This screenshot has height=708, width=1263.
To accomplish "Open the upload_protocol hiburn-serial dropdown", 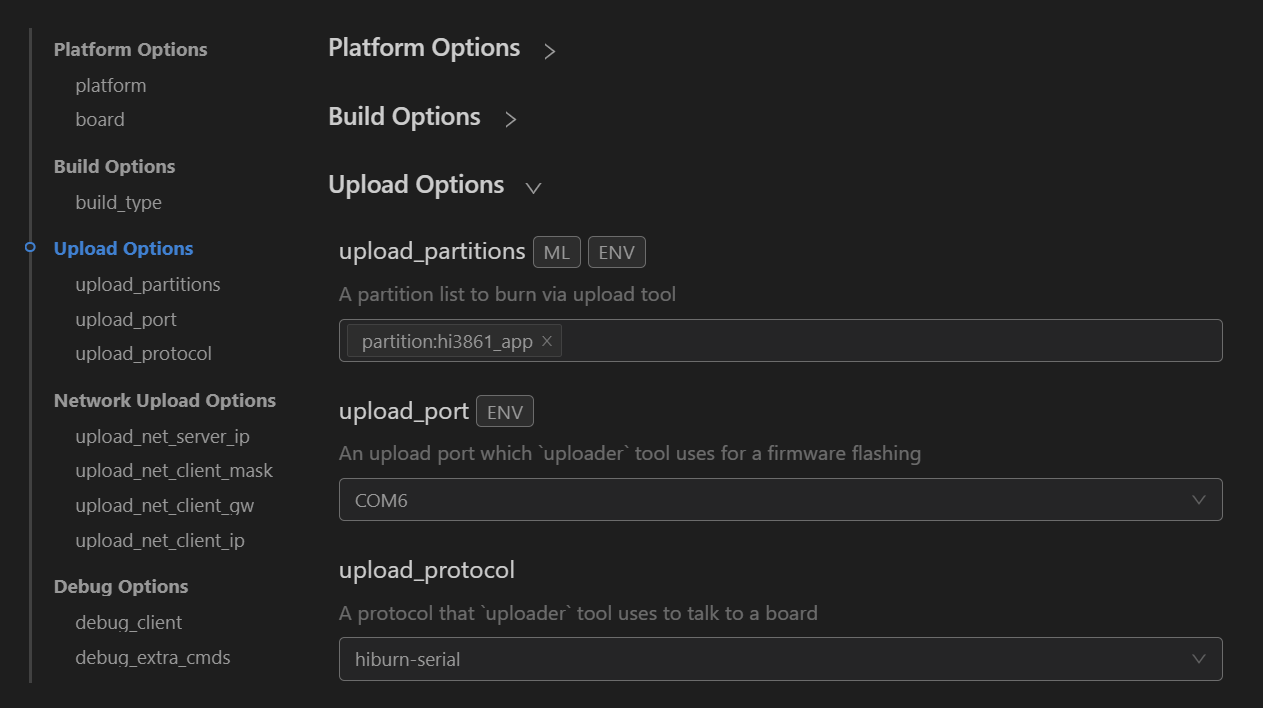I will (x=780, y=659).
